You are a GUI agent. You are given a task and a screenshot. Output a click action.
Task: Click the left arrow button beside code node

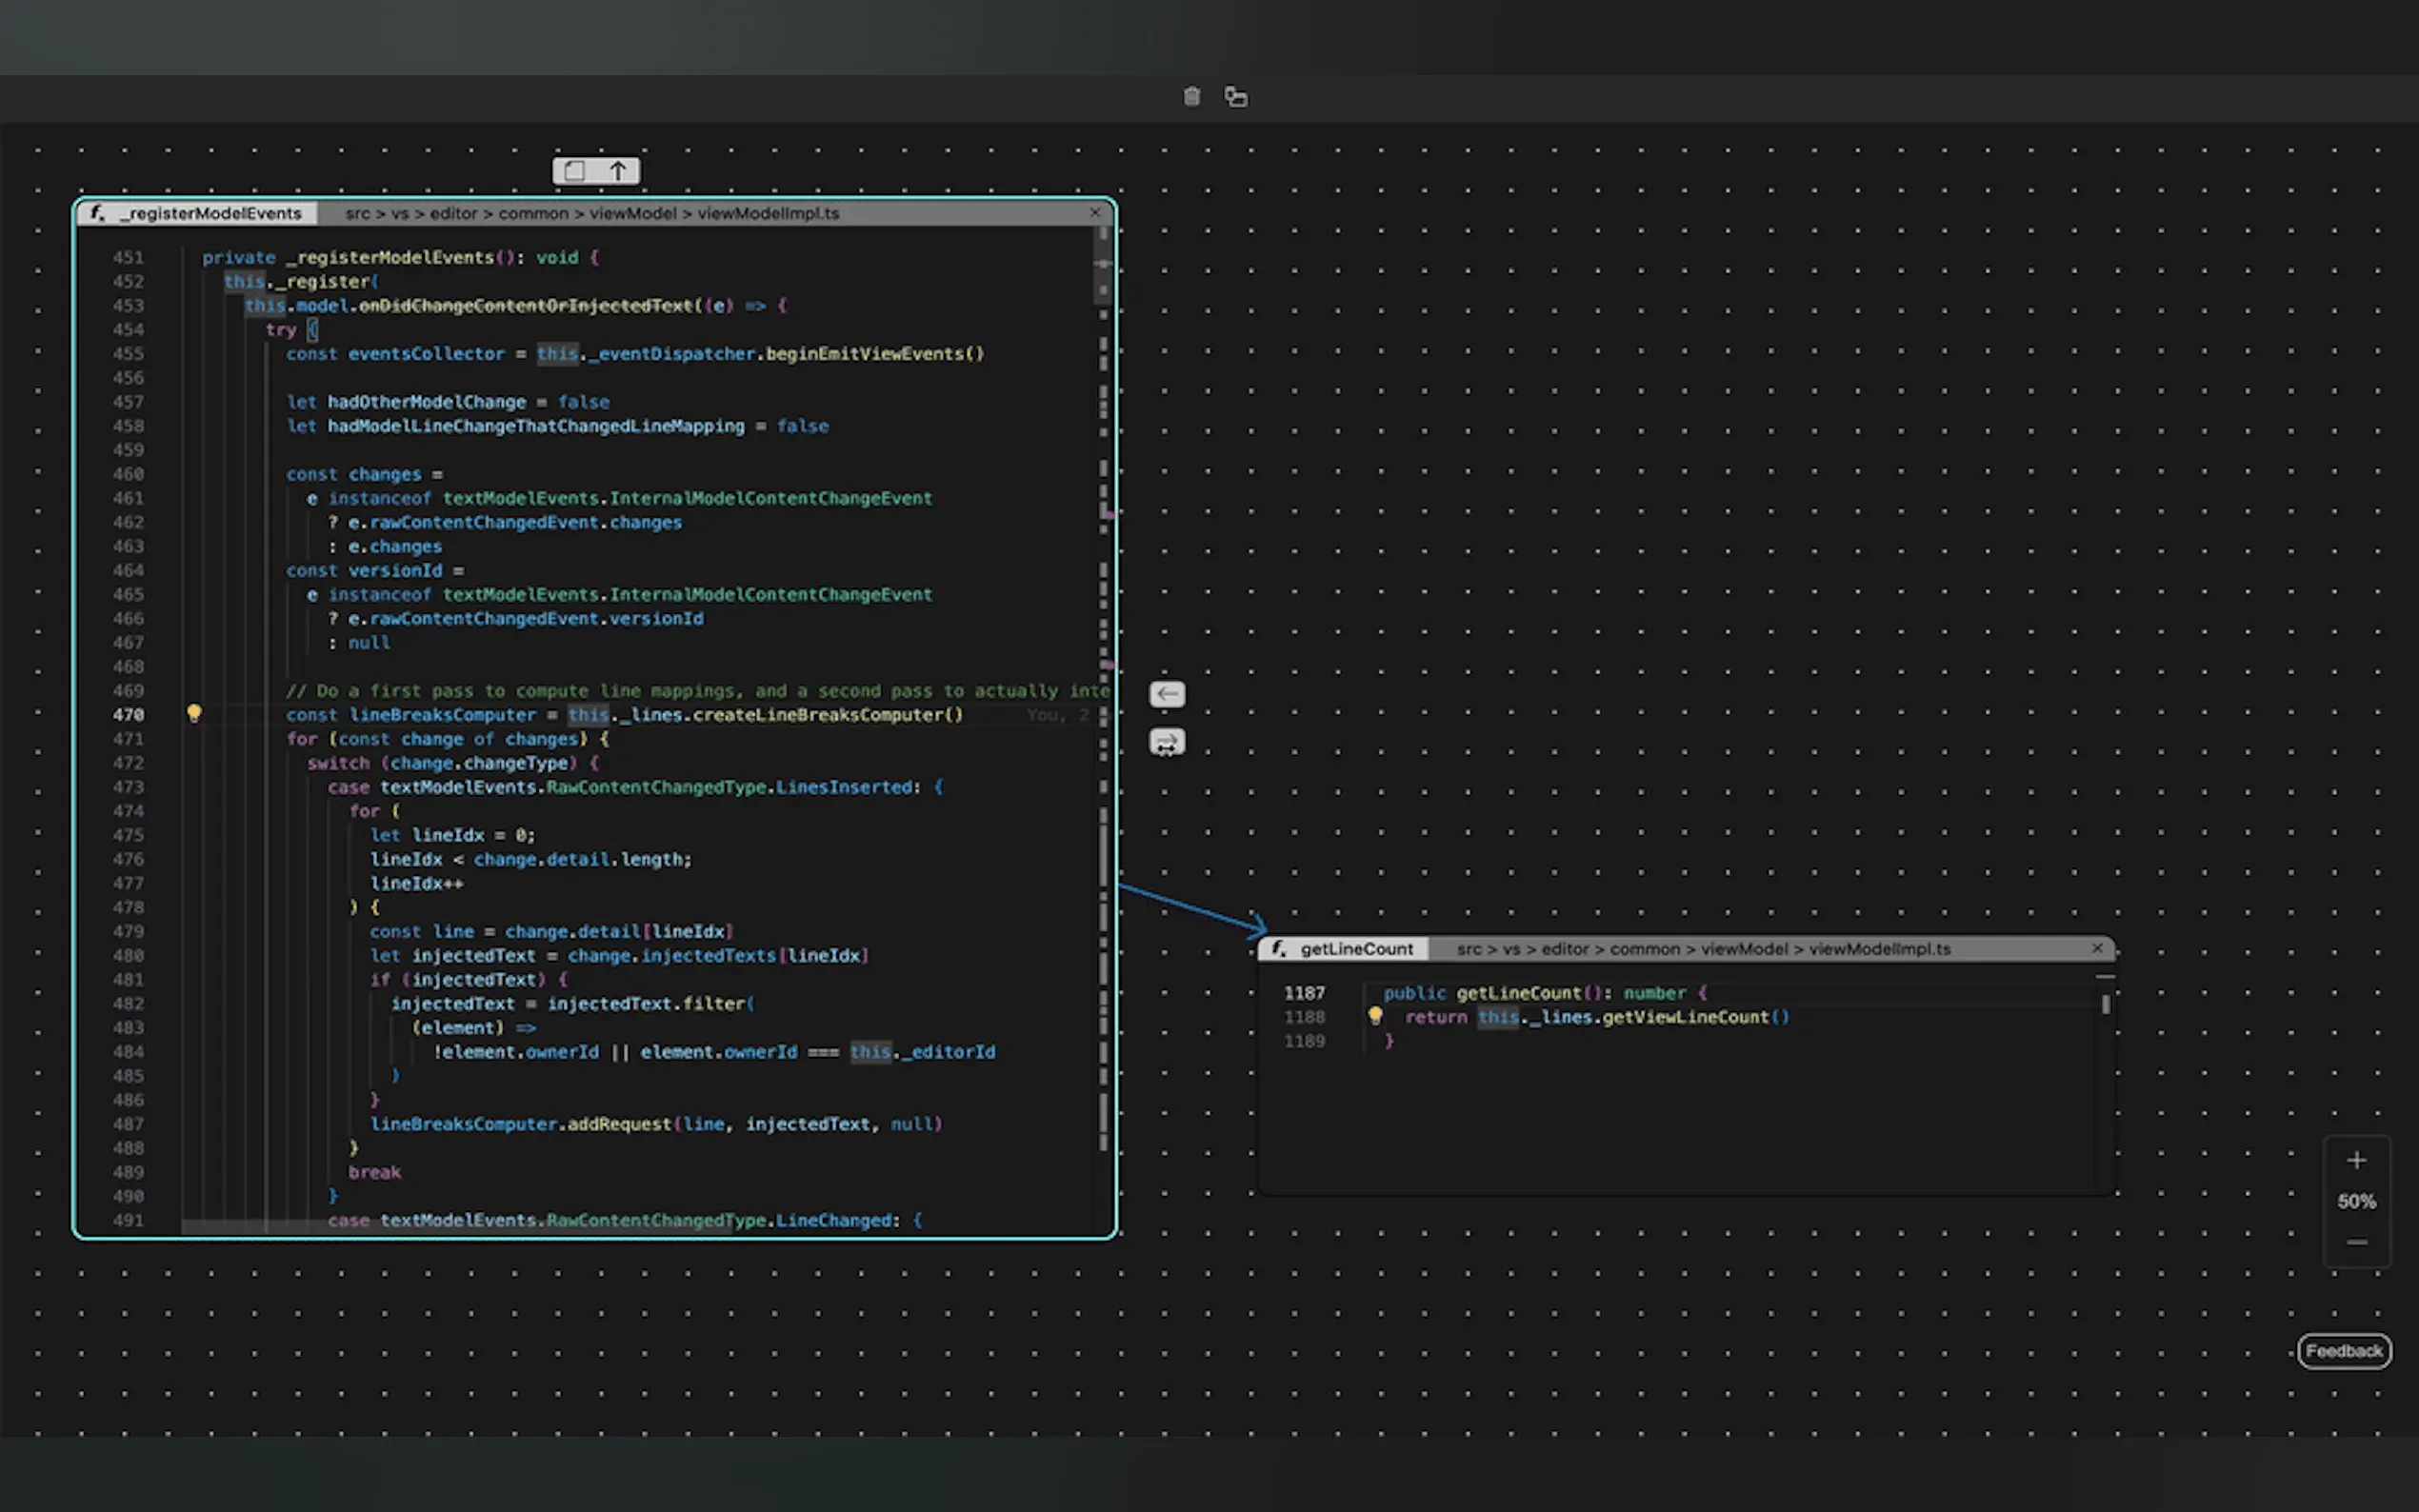pyautogui.click(x=1167, y=694)
